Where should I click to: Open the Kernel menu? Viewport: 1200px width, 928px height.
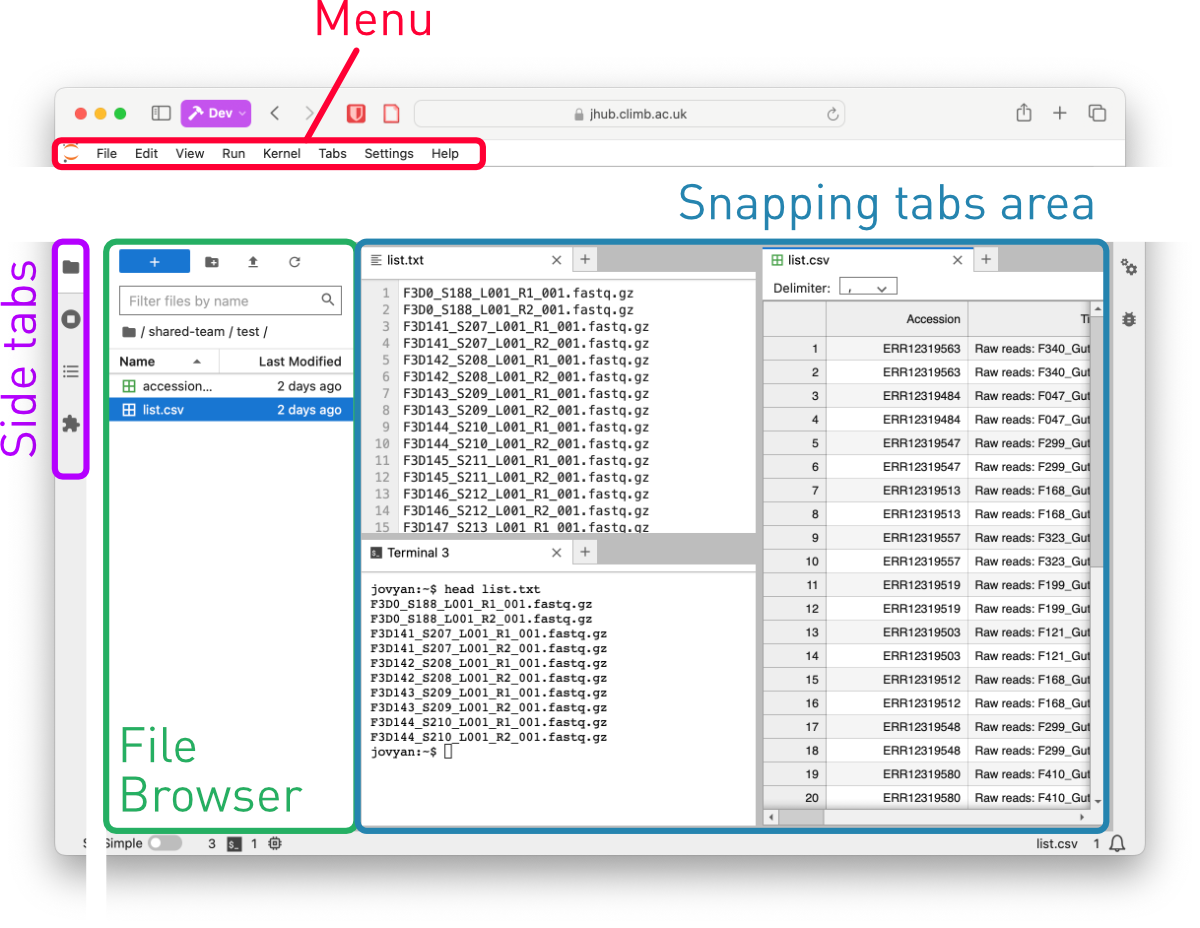(281, 153)
